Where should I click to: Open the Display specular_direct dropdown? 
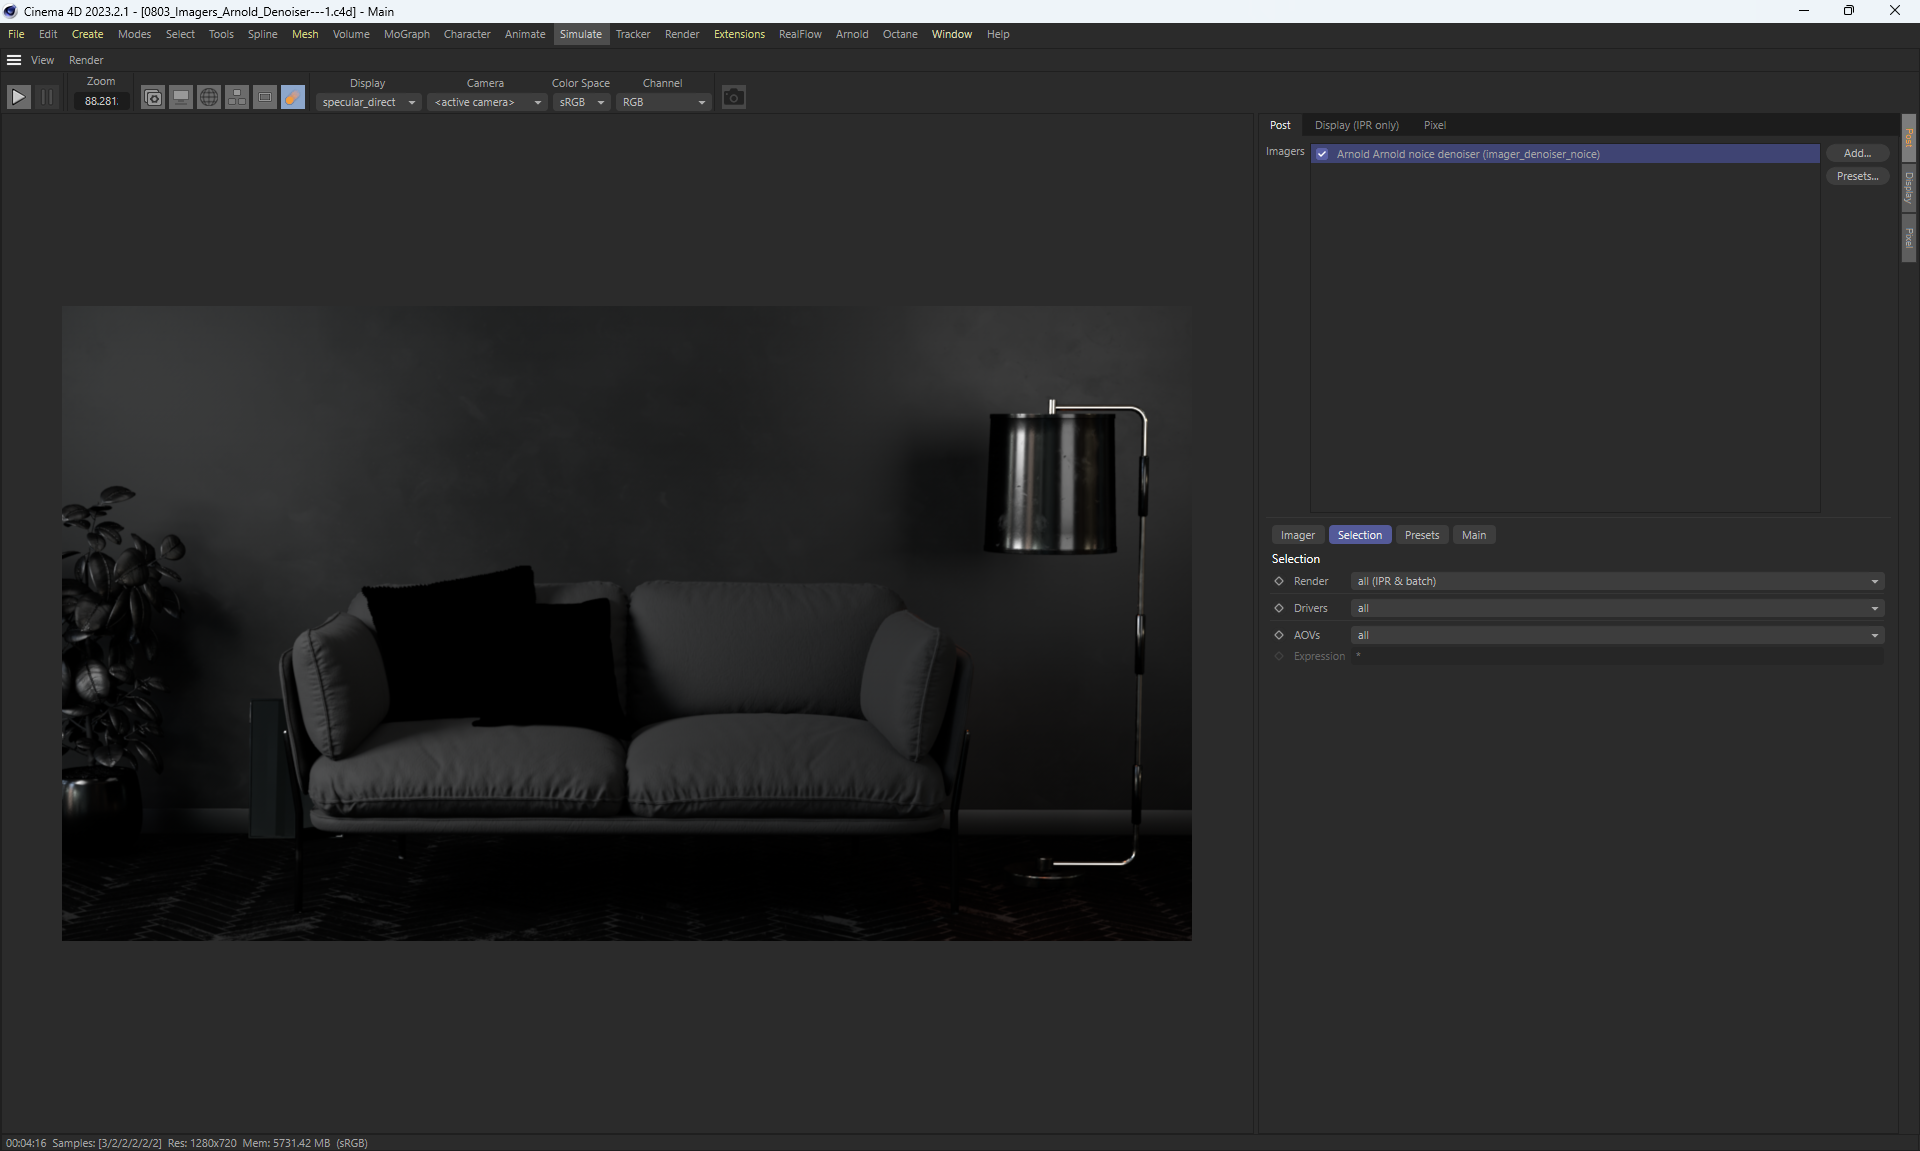click(368, 102)
